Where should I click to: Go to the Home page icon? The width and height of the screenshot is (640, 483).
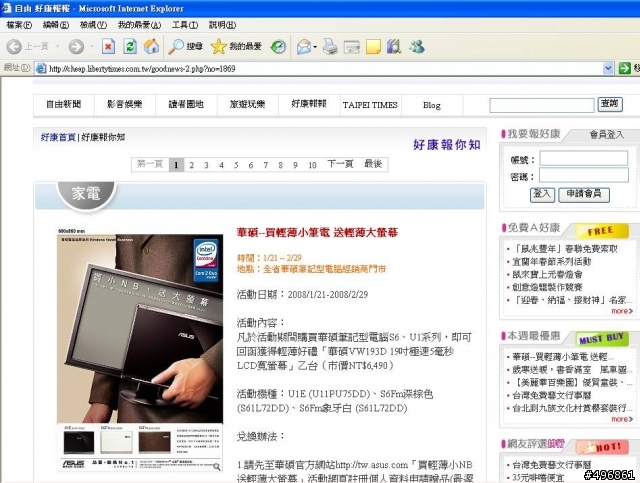(x=151, y=47)
